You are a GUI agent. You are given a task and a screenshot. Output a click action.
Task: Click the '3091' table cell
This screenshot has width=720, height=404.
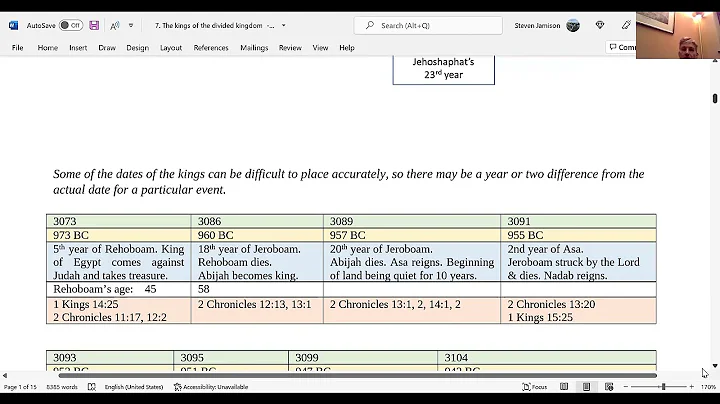point(579,221)
